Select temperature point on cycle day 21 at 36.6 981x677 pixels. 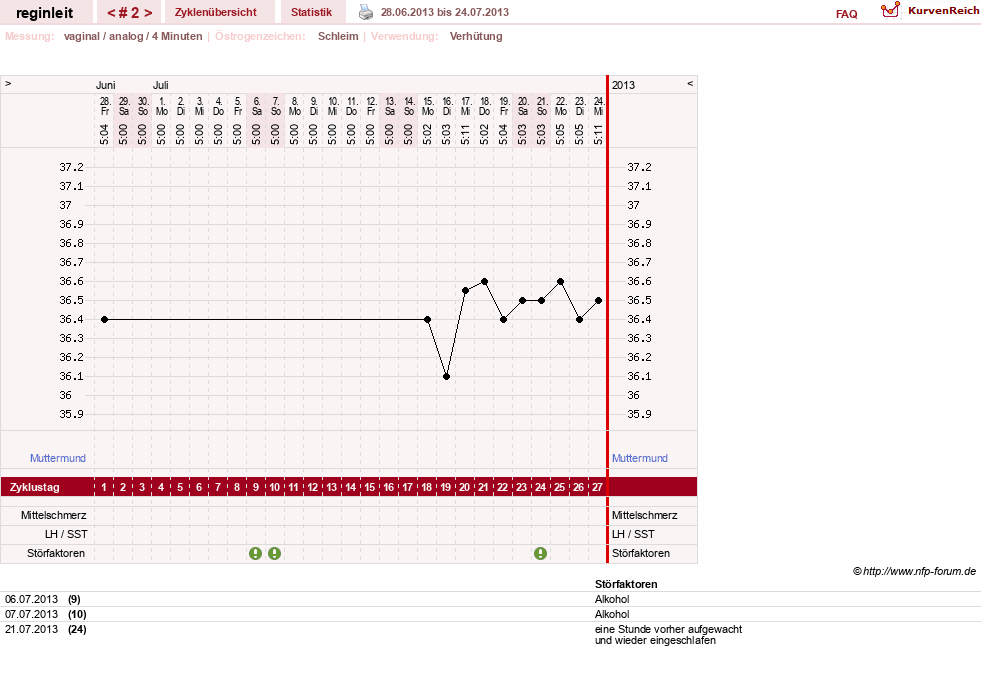click(x=484, y=282)
